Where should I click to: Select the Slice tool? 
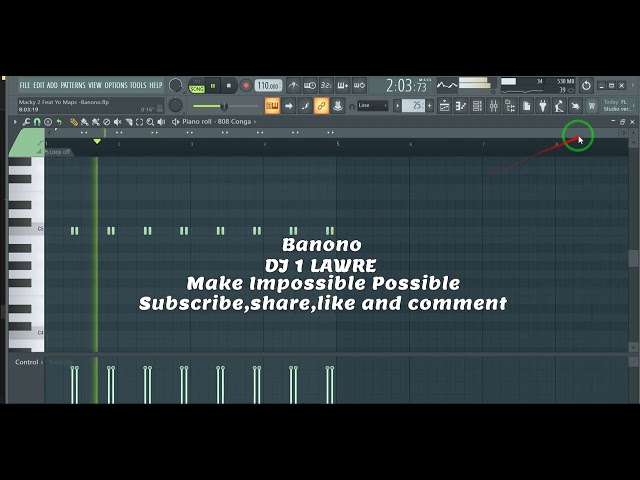129,122
